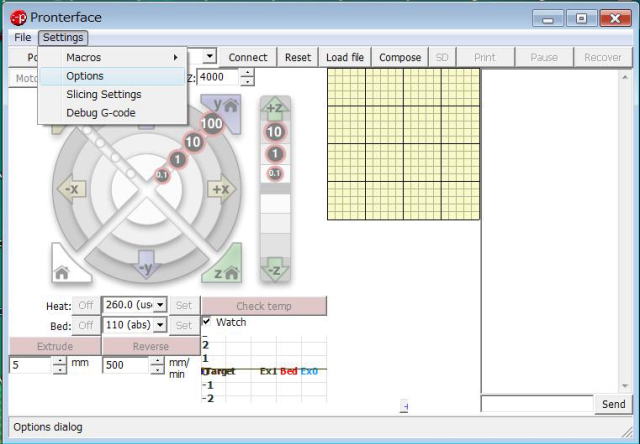The width and height of the screenshot is (640, 444).
Task: Decrease the extrude length stepper
Action: click(60, 369)
